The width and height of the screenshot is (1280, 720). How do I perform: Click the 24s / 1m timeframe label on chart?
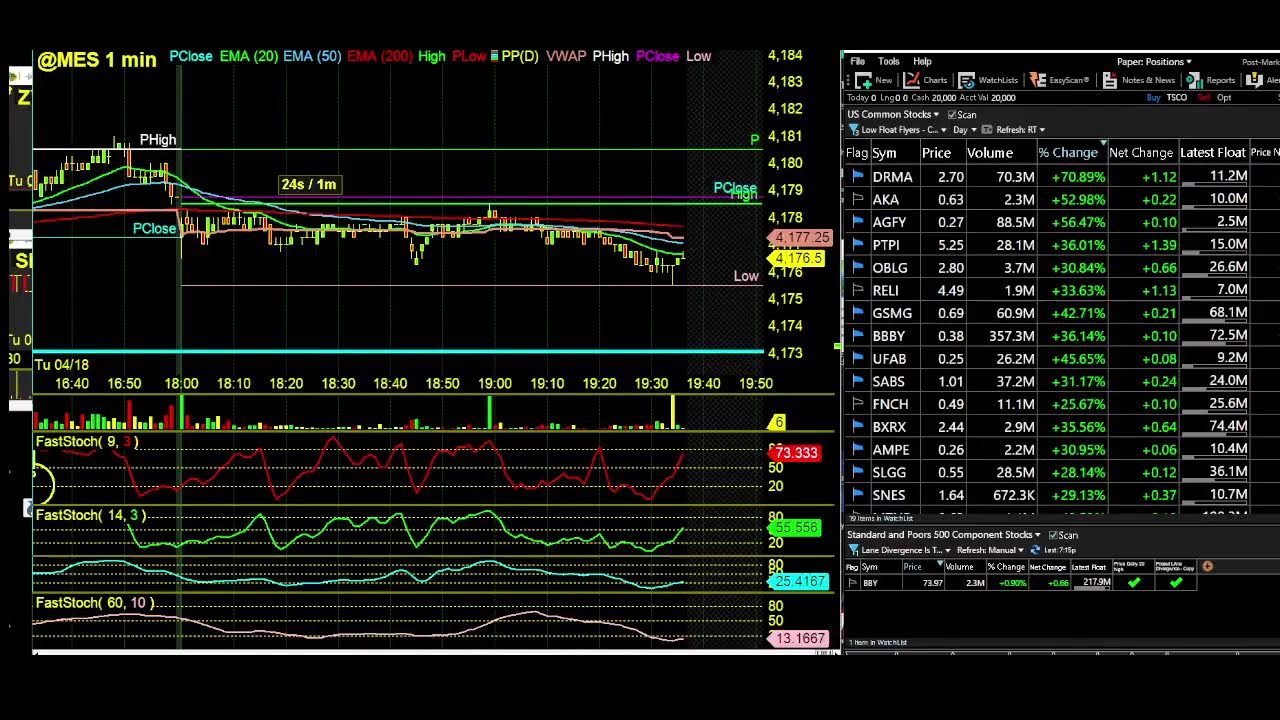(309, 184)
